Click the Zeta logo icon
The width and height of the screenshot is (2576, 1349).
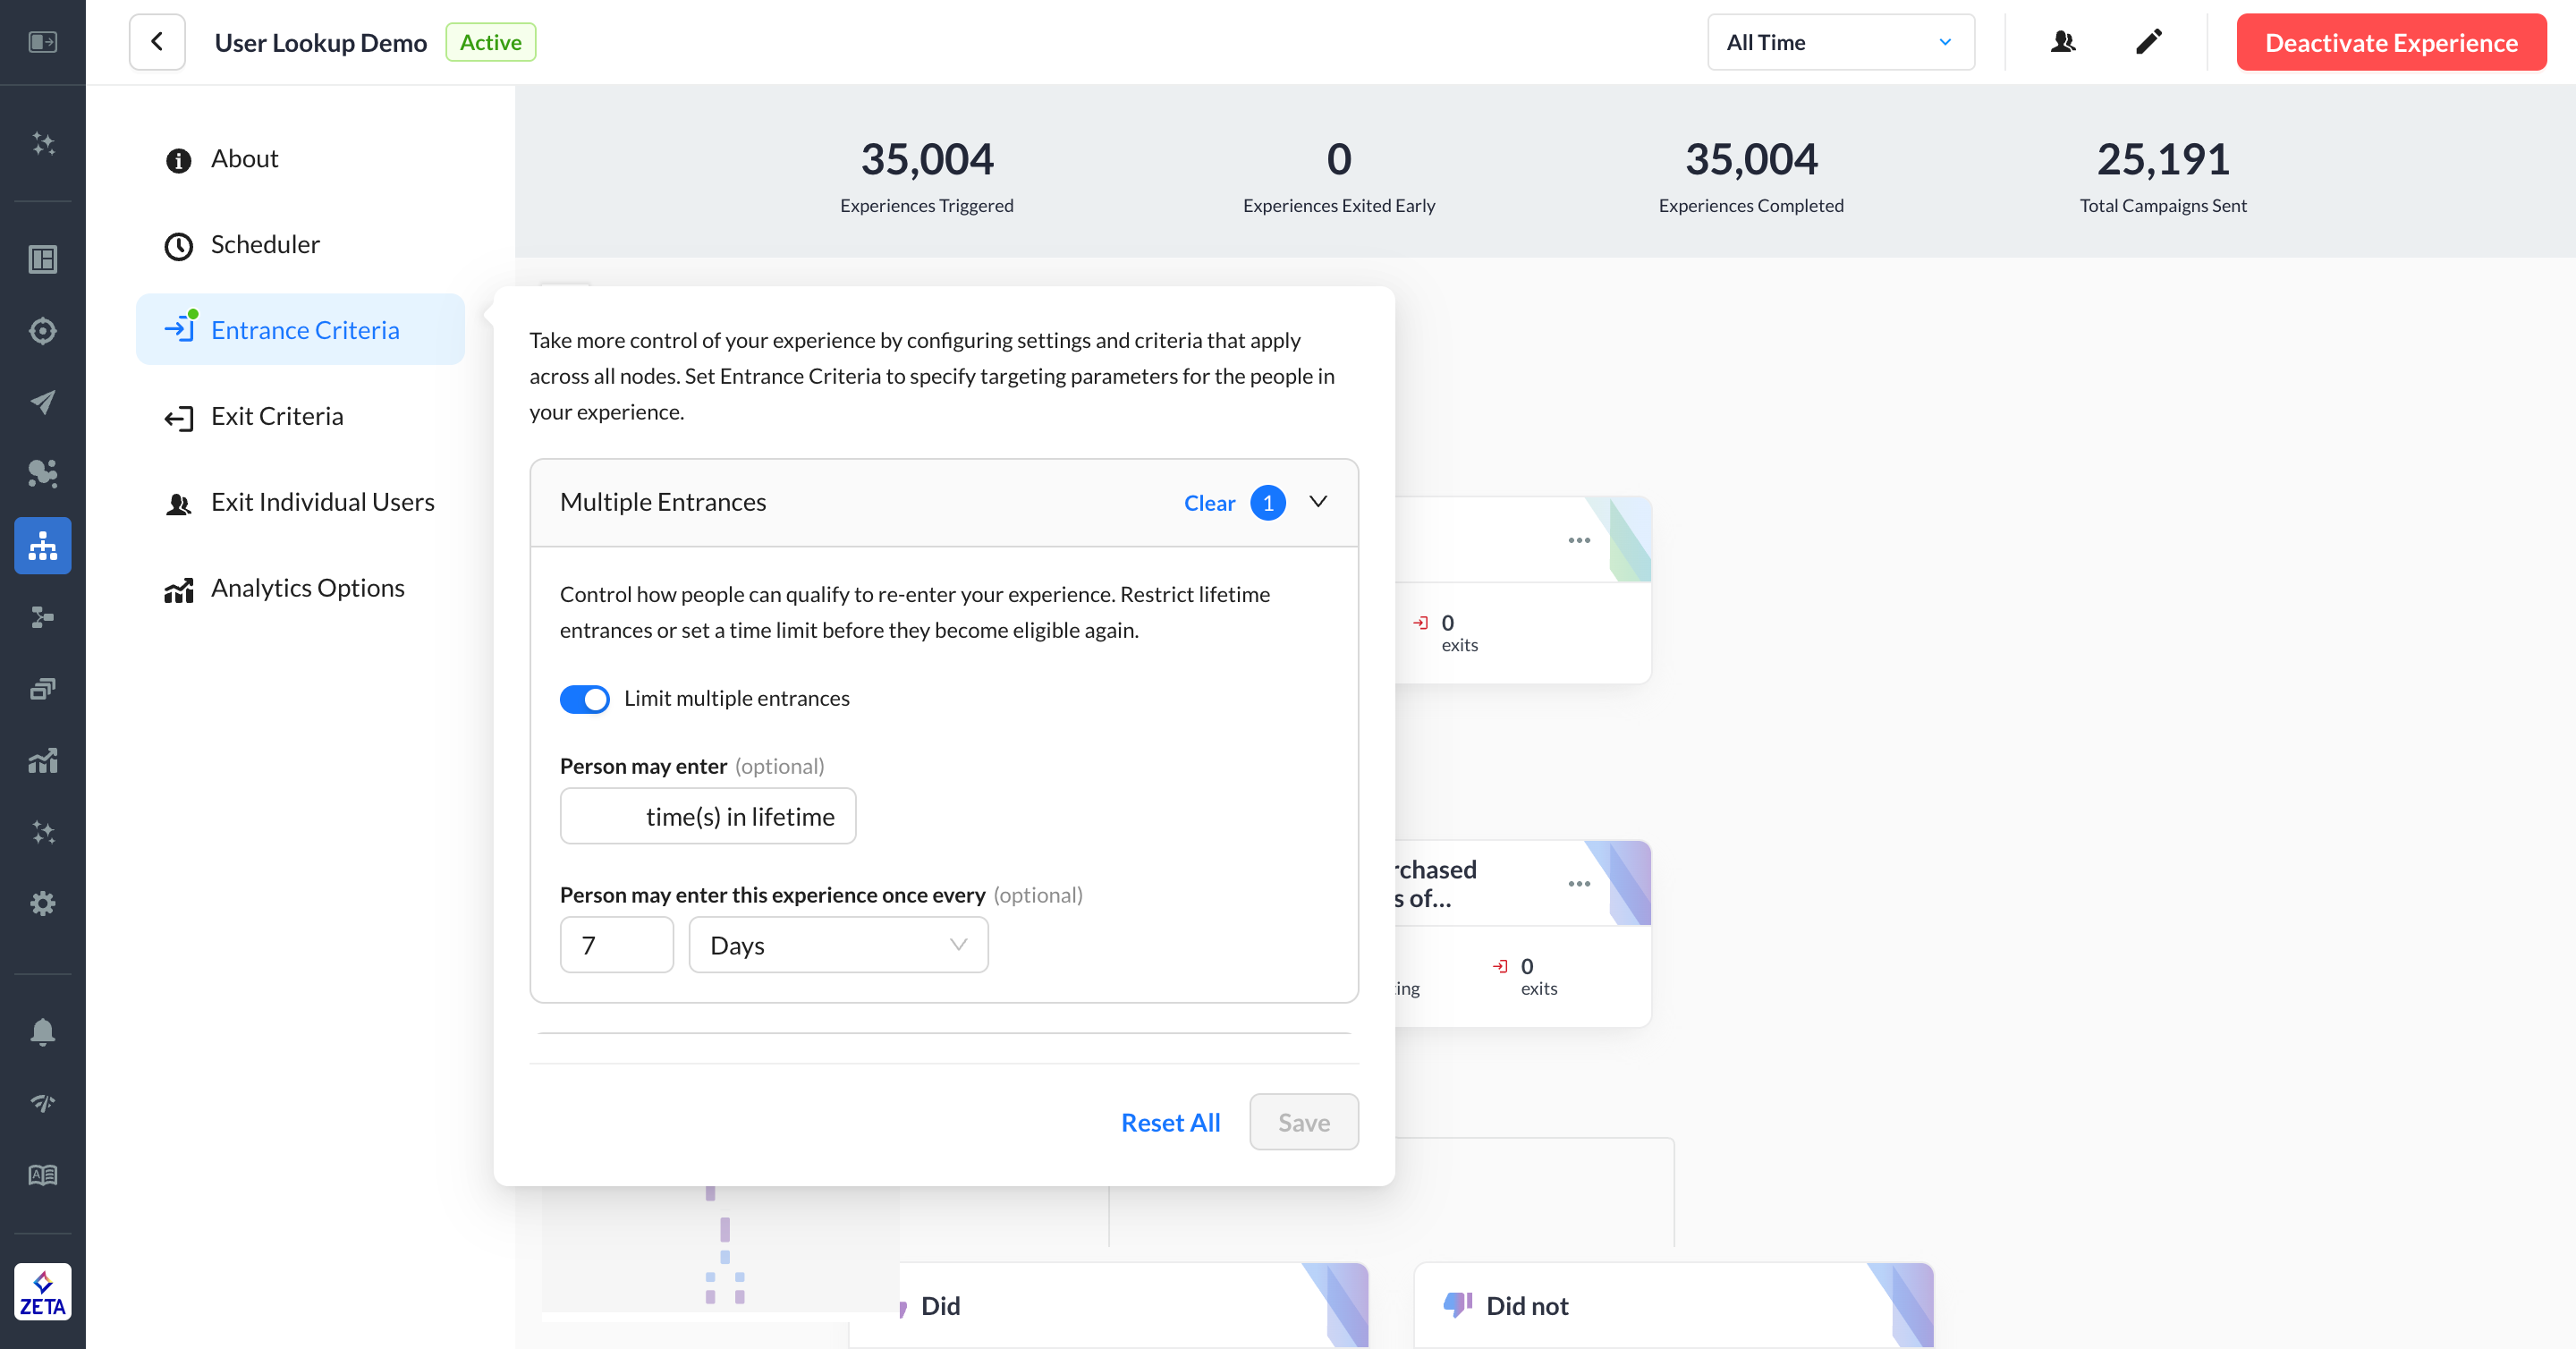point(42,1291)
